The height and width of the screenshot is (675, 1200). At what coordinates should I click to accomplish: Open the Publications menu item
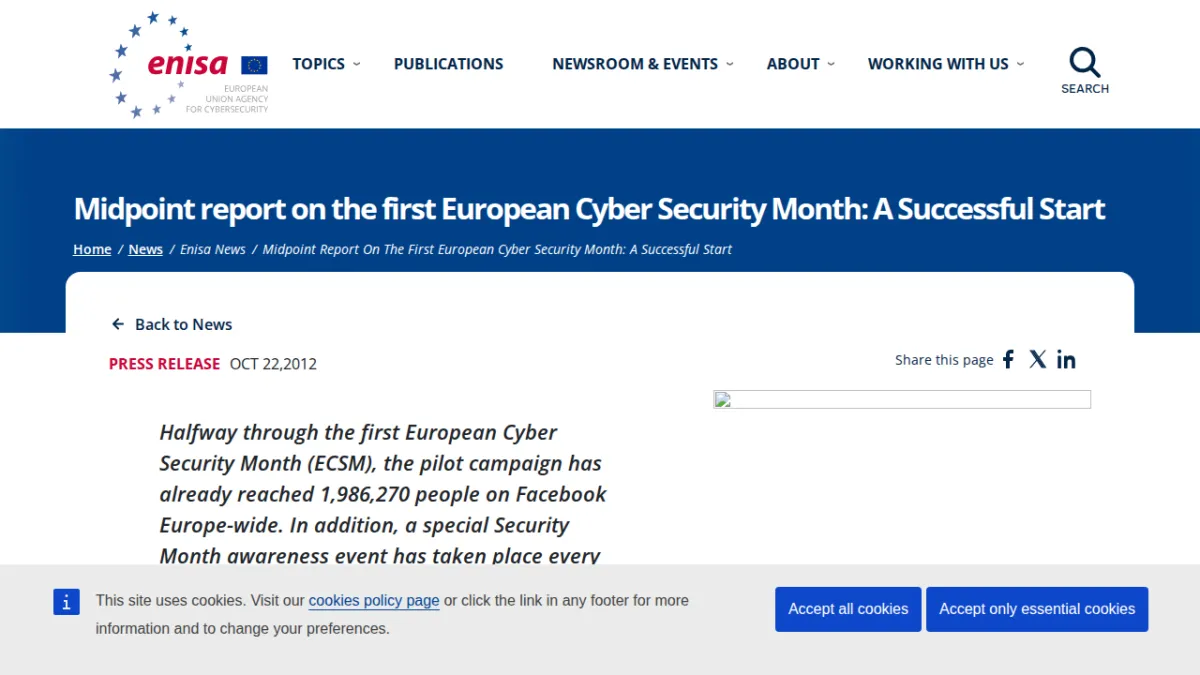pyautogui.click(x=449, y=64)
